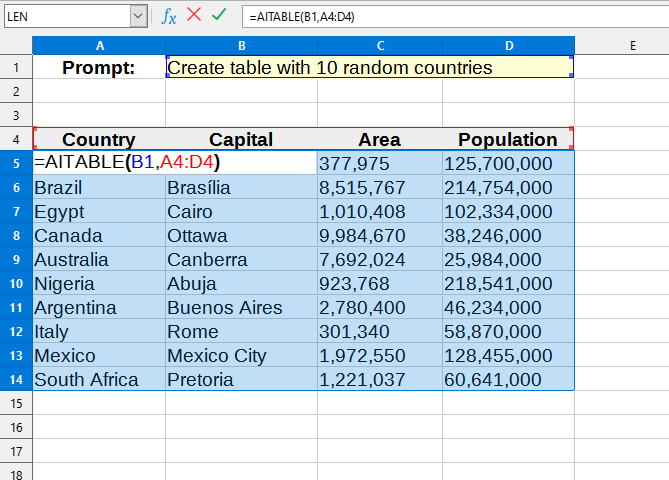This screenshot has width=669, height=480.
Task: Select the Population header cell
Action: [x=507, y=140]
